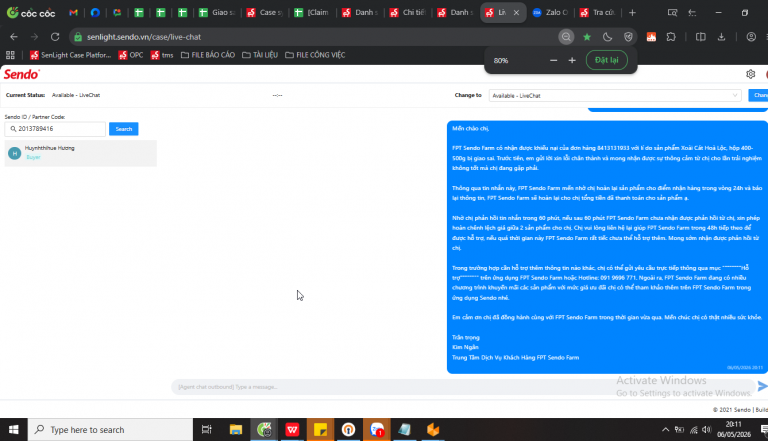Image resolution: width=768 pixels, height=441 pixels.
Task: Open a new browser tab
Action: [x=632, y=13]
